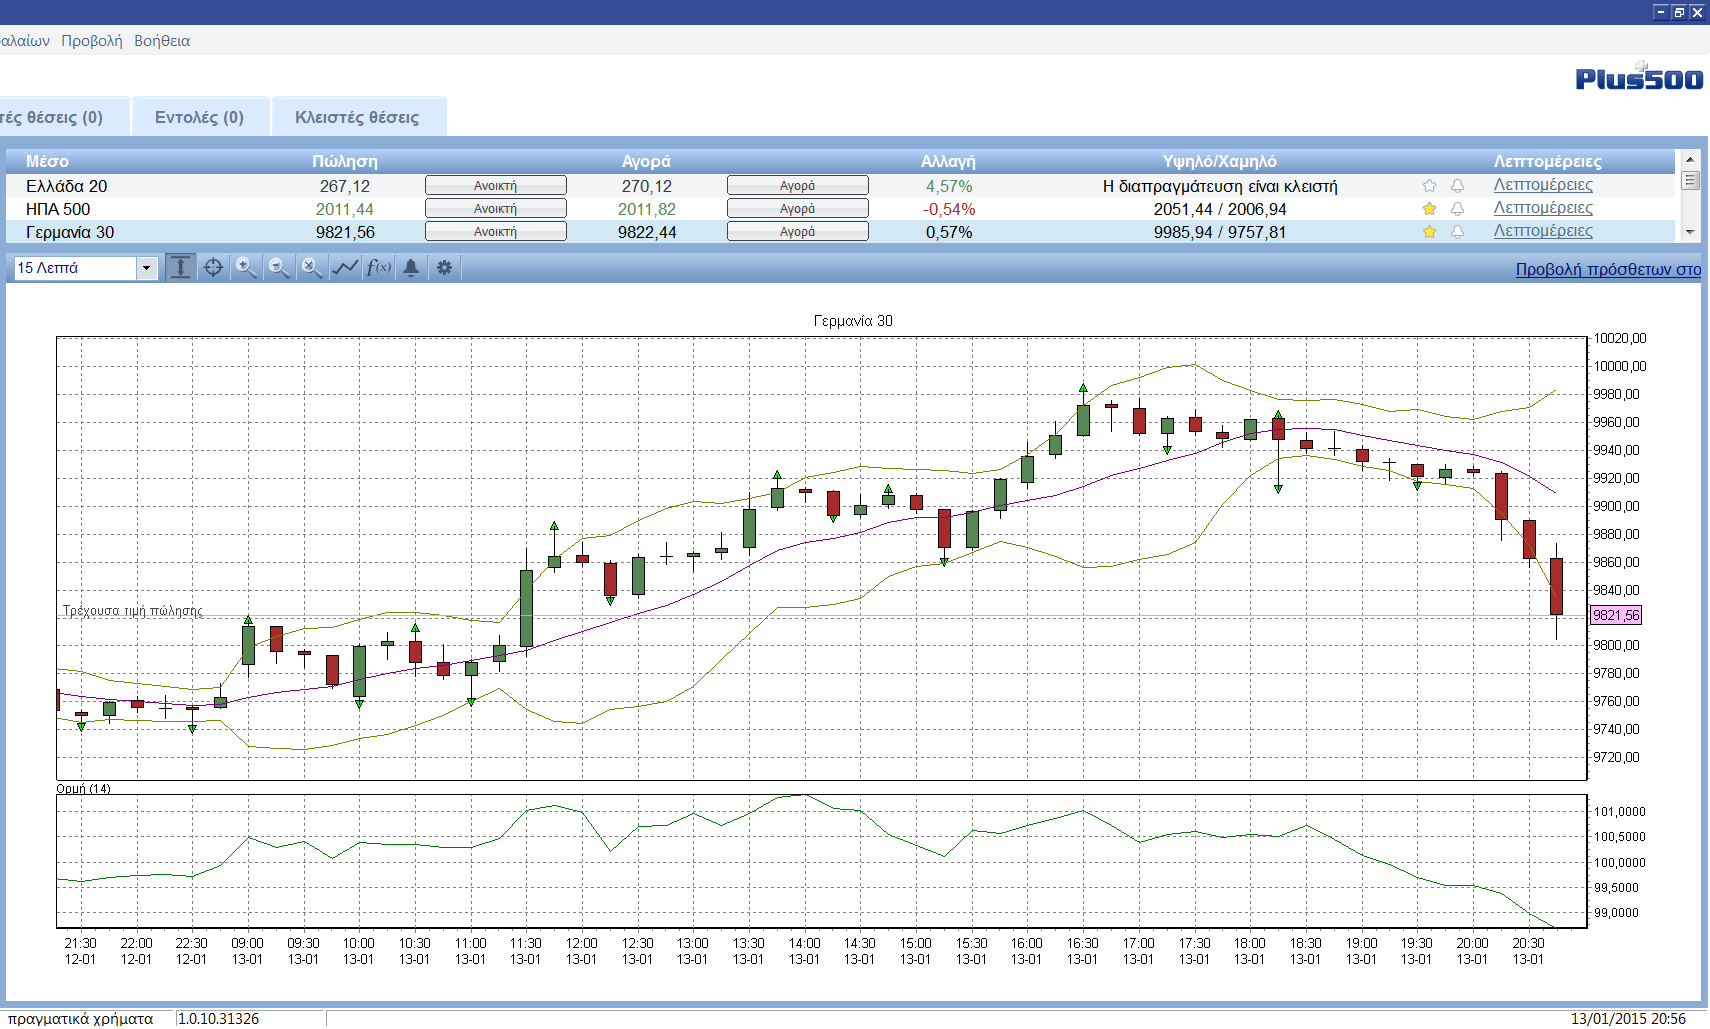Activate the crosshair cursor tool
Screen dimensions: 1710x1029
pos(213,268)
